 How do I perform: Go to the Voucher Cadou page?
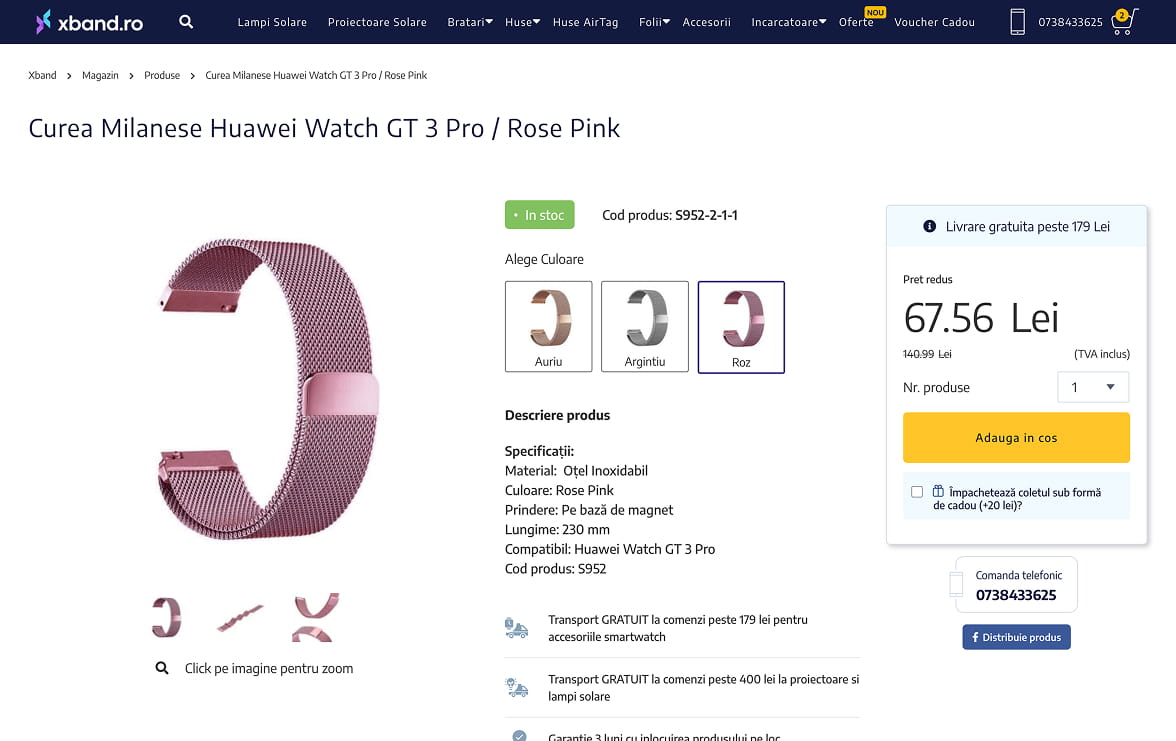(x=934, y=22)
